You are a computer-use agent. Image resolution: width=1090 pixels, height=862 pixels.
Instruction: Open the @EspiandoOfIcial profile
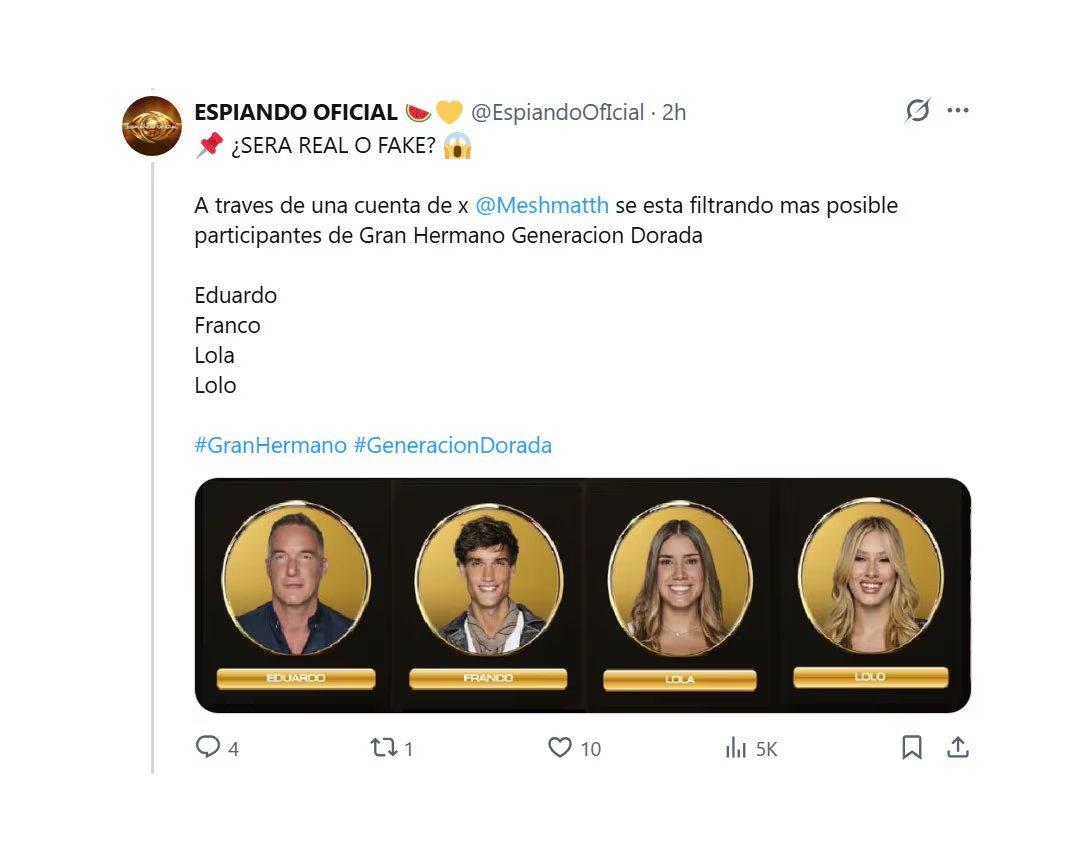pyautogui.click(x=556, y=112)
